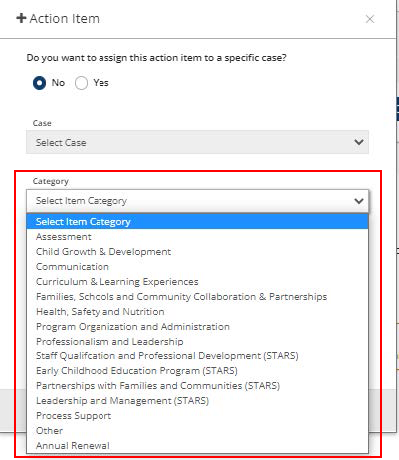
Task: Choose Leadership and Management (STARS)
Action: 197,401
